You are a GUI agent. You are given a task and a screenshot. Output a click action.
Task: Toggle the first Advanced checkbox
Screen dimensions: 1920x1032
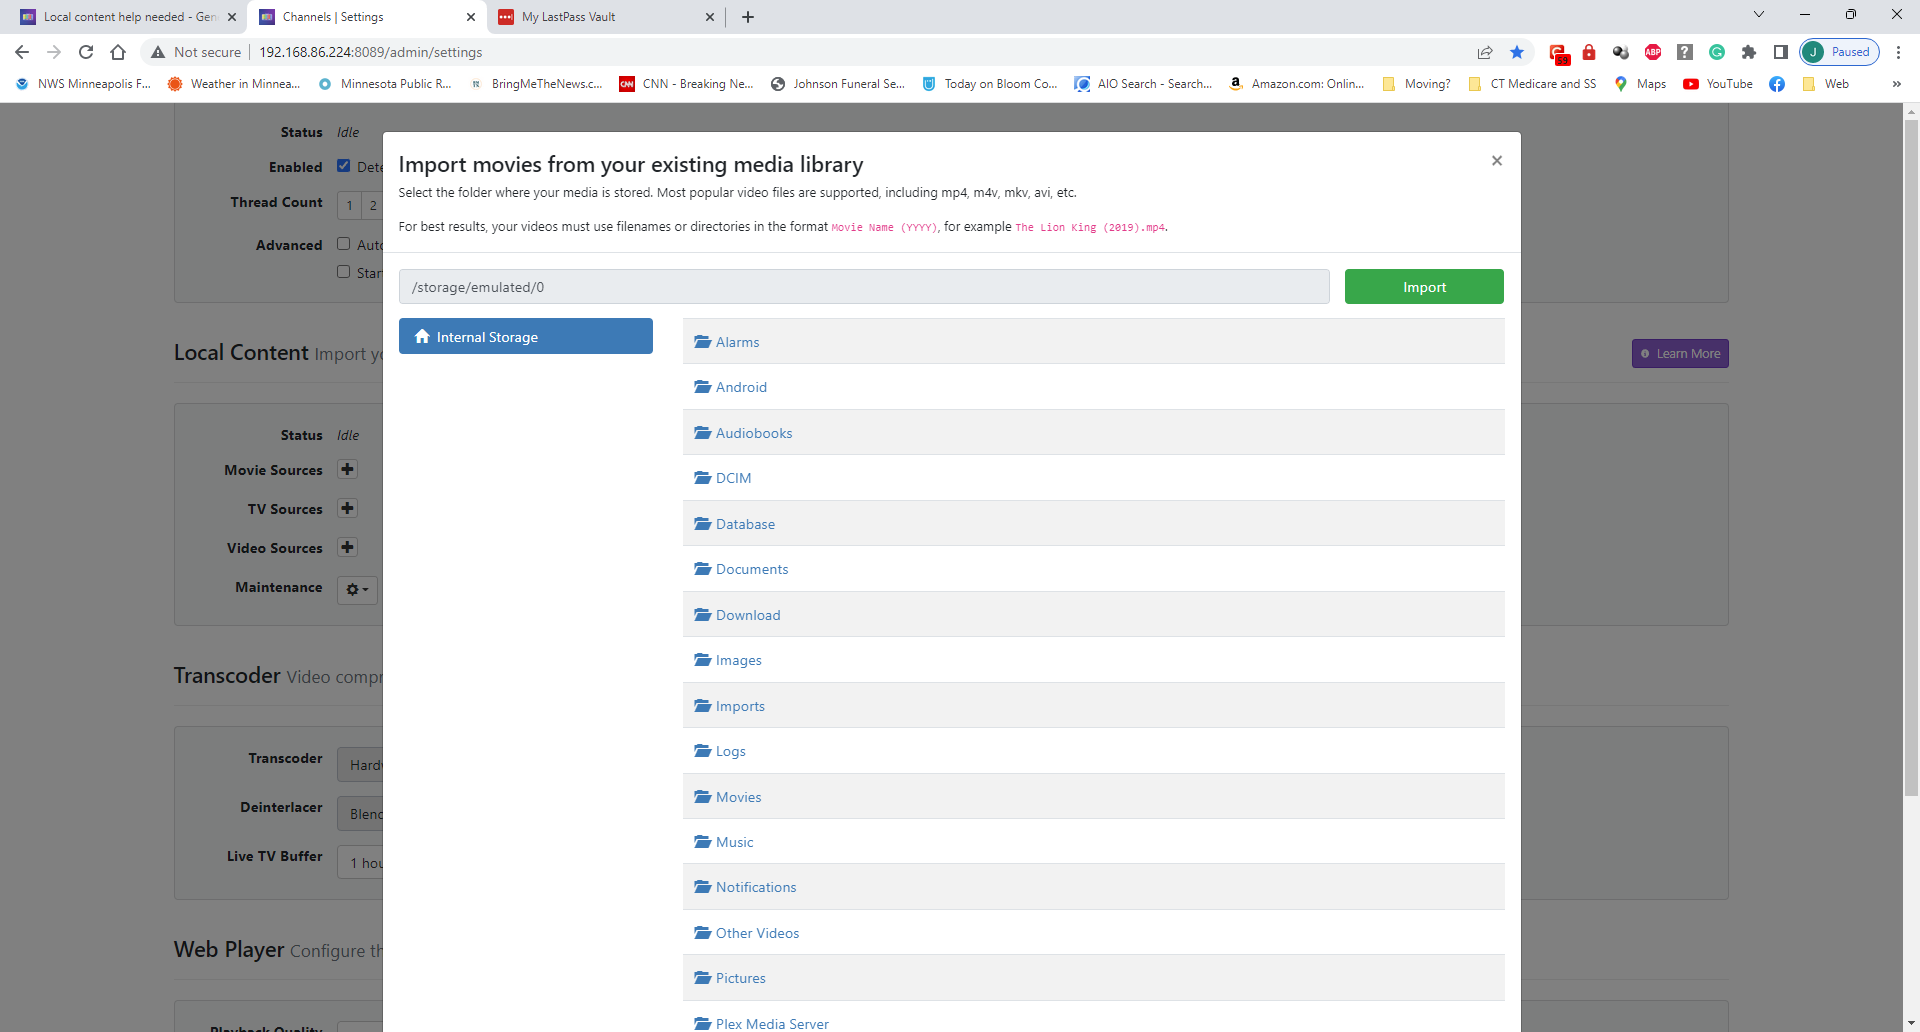click(344, 244)
